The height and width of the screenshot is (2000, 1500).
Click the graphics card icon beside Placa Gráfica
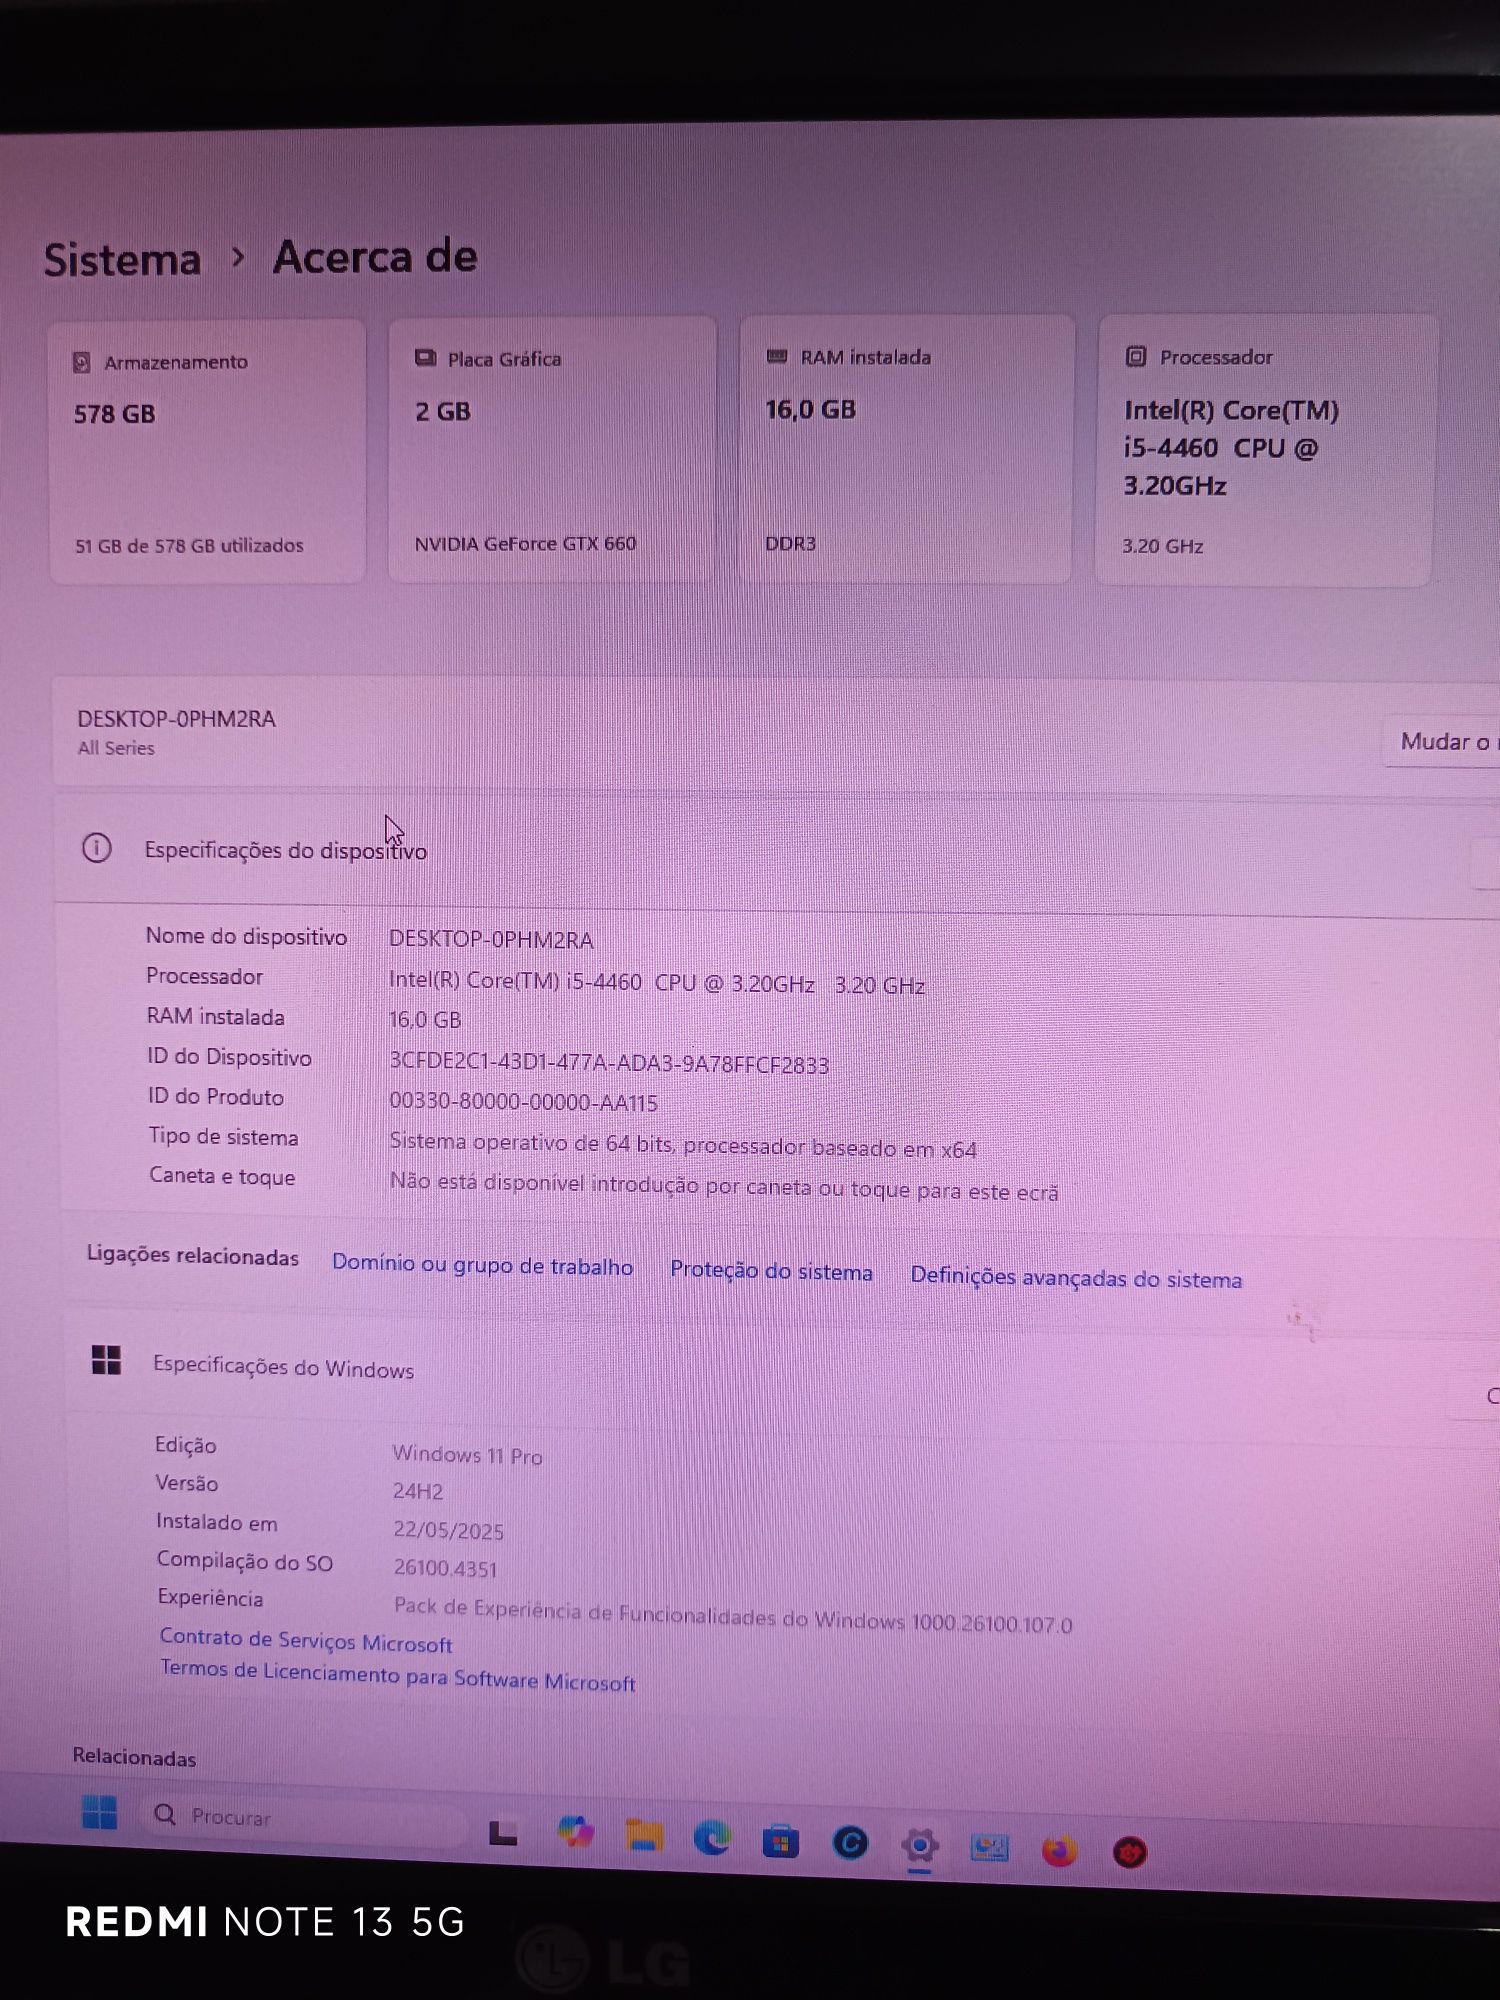click(x=425, y=358)
